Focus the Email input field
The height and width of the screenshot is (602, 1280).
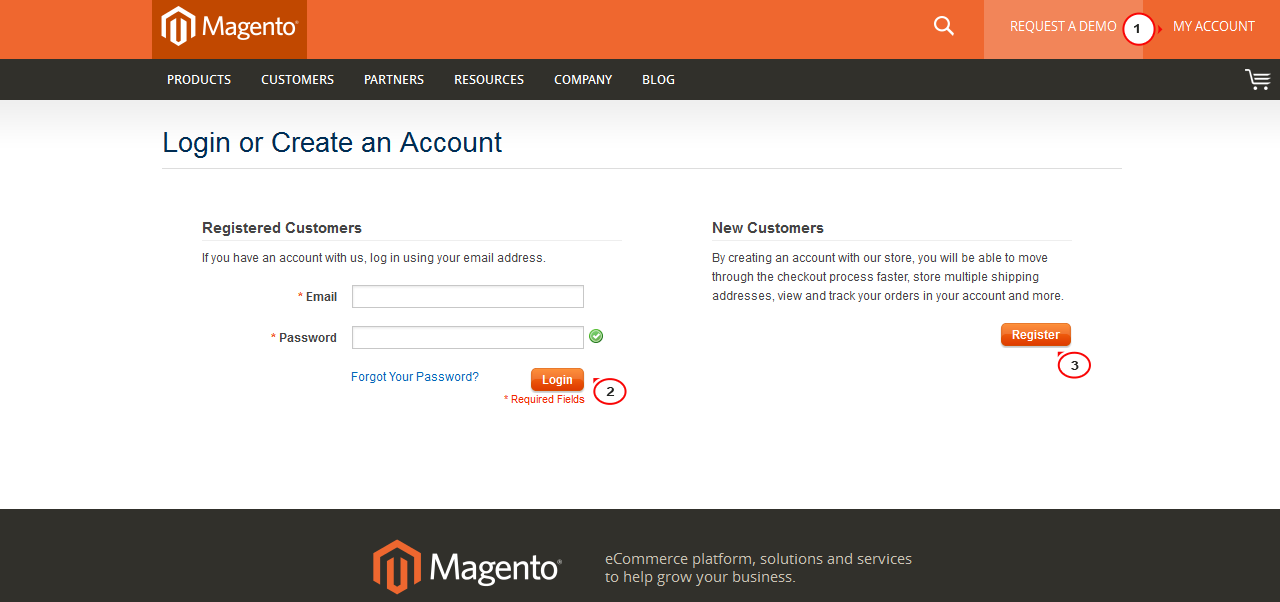(x=468, y=296)
